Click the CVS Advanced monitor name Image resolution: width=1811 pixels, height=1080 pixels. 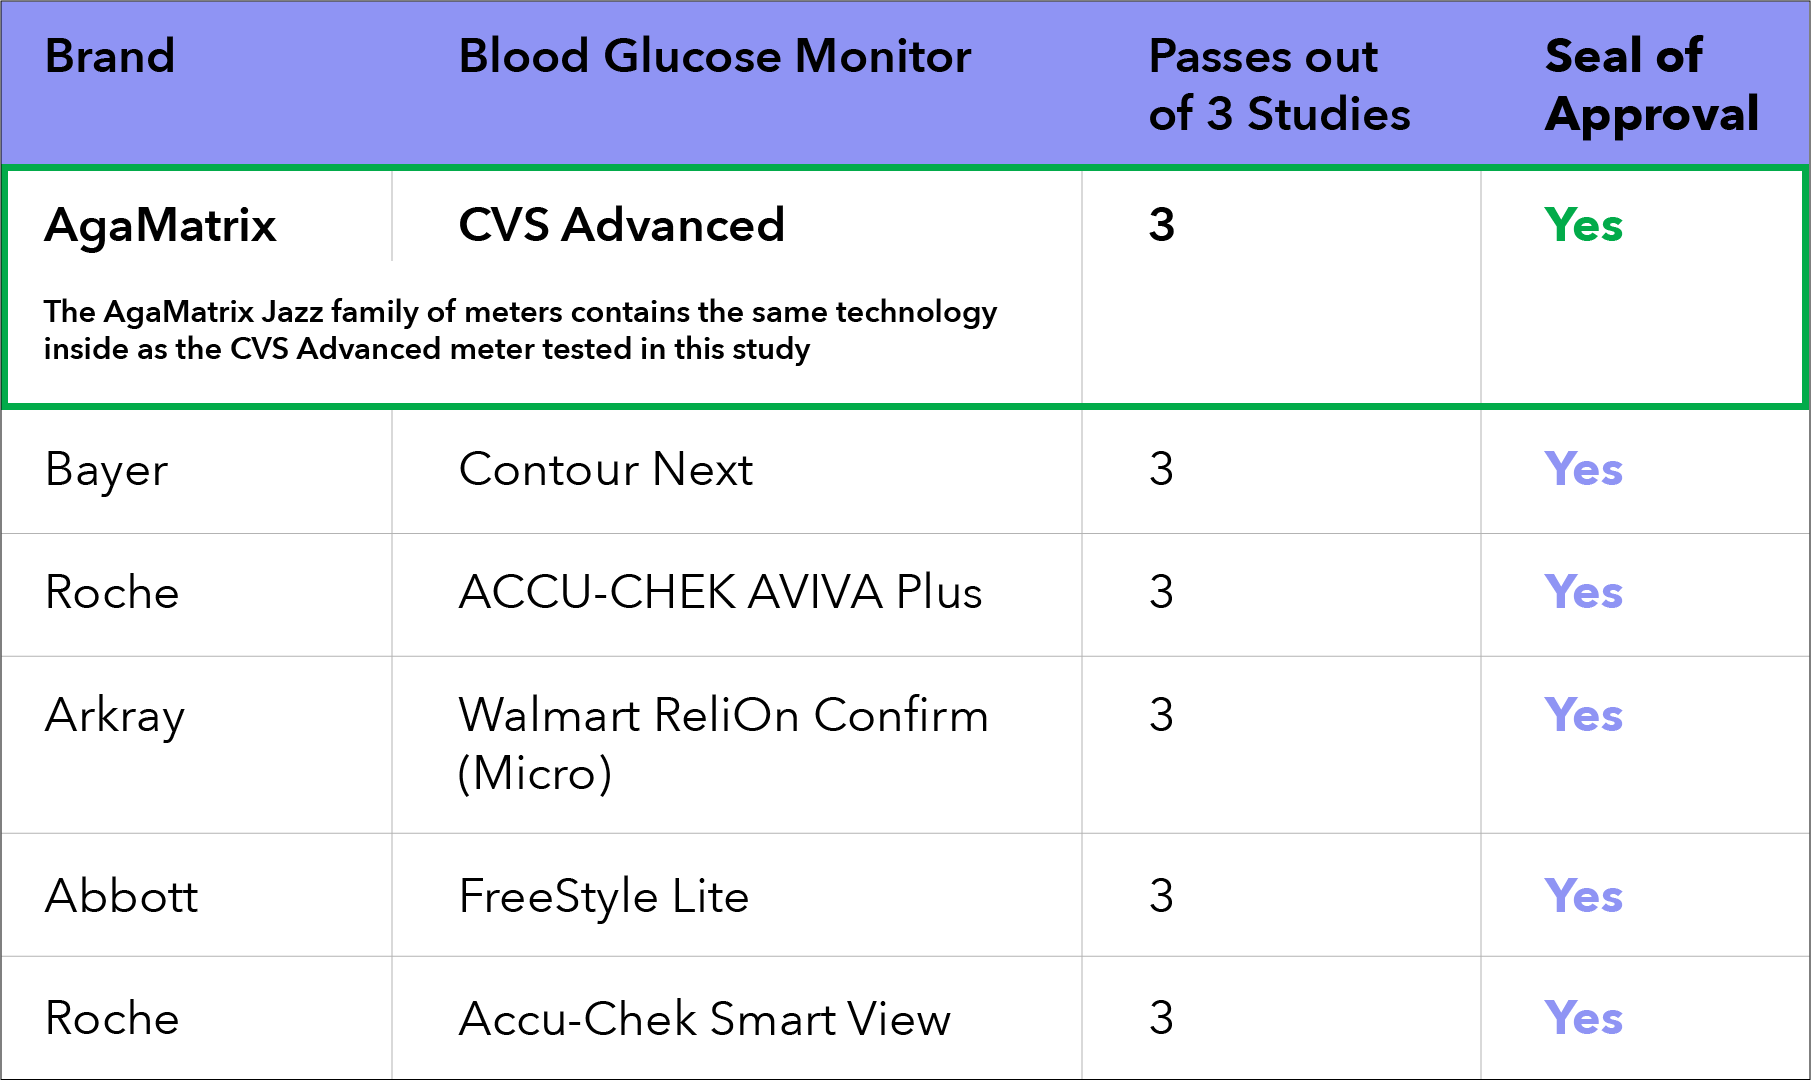tap(621, 225)
